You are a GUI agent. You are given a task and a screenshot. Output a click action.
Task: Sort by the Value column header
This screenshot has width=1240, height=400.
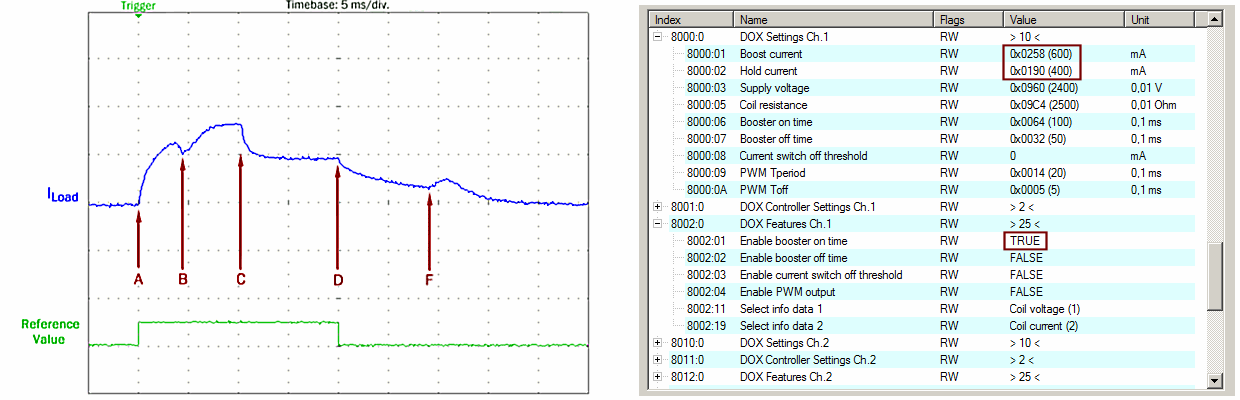[x=1064, y=20]
